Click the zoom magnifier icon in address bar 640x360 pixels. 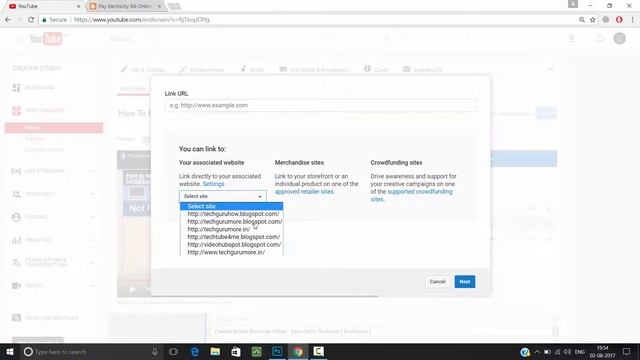(582, 20)
